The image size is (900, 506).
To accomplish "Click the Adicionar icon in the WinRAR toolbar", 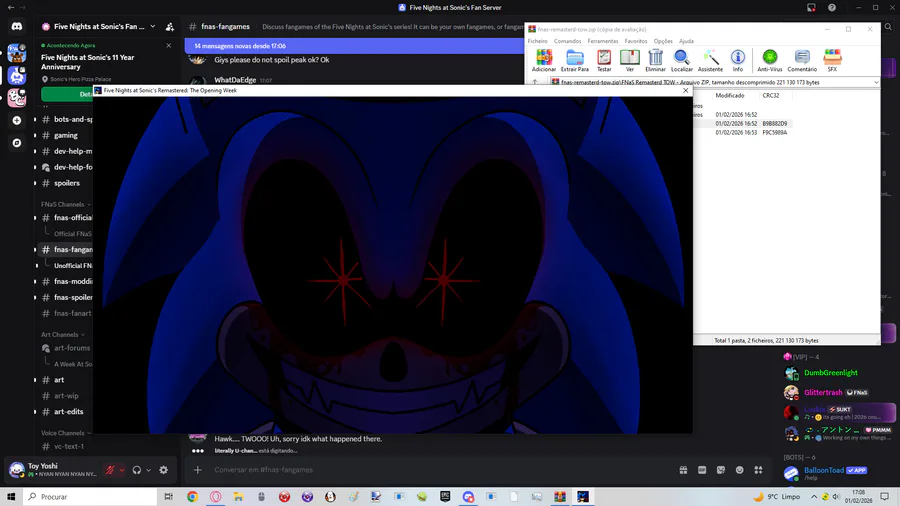I will click(x=544, y=60).
